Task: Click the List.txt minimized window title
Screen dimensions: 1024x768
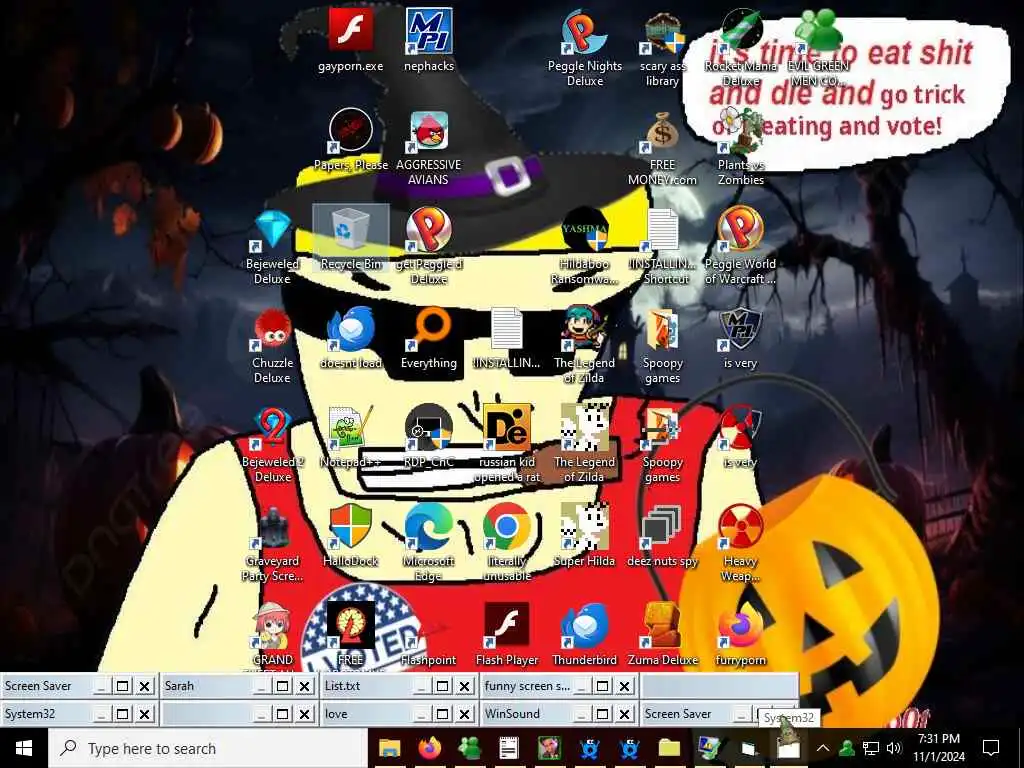Action: click(x=342, y=686)
